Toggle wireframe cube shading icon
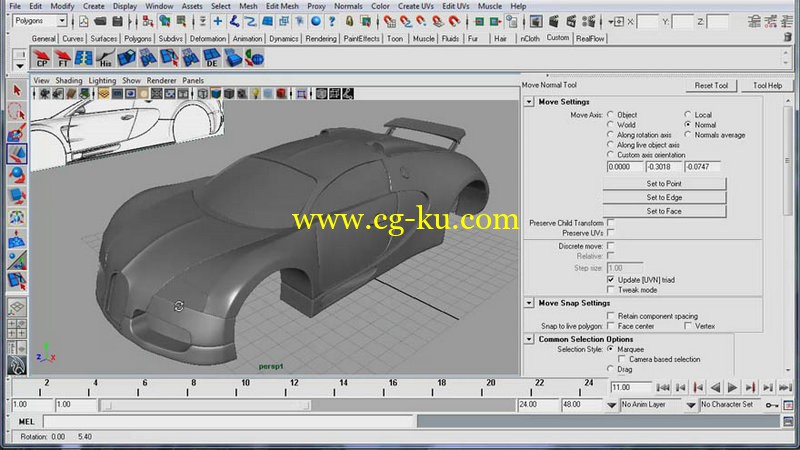This screenshot has height=450, width=800. 203,94
